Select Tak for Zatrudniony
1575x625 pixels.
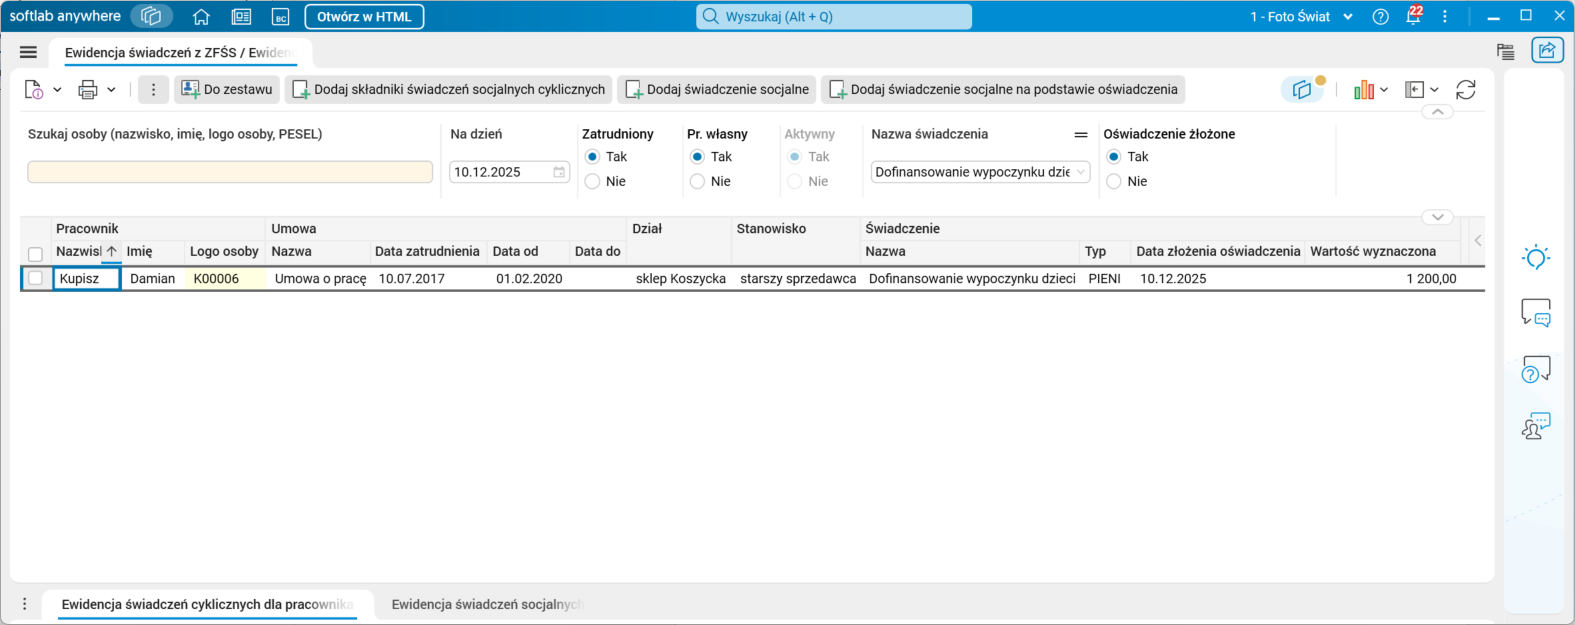pyautogui.click(x=592, y=157)
